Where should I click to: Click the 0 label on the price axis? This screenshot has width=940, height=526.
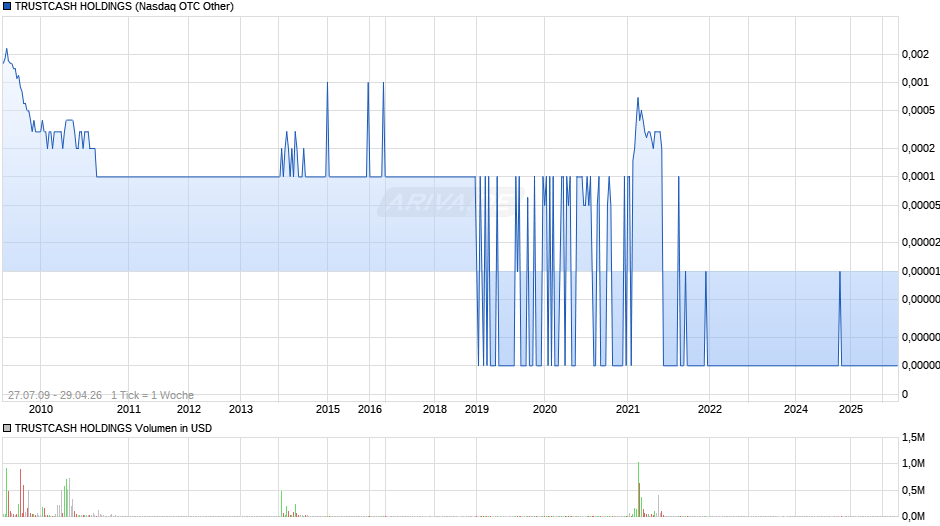pyautogui.click(x=905, y=394)
